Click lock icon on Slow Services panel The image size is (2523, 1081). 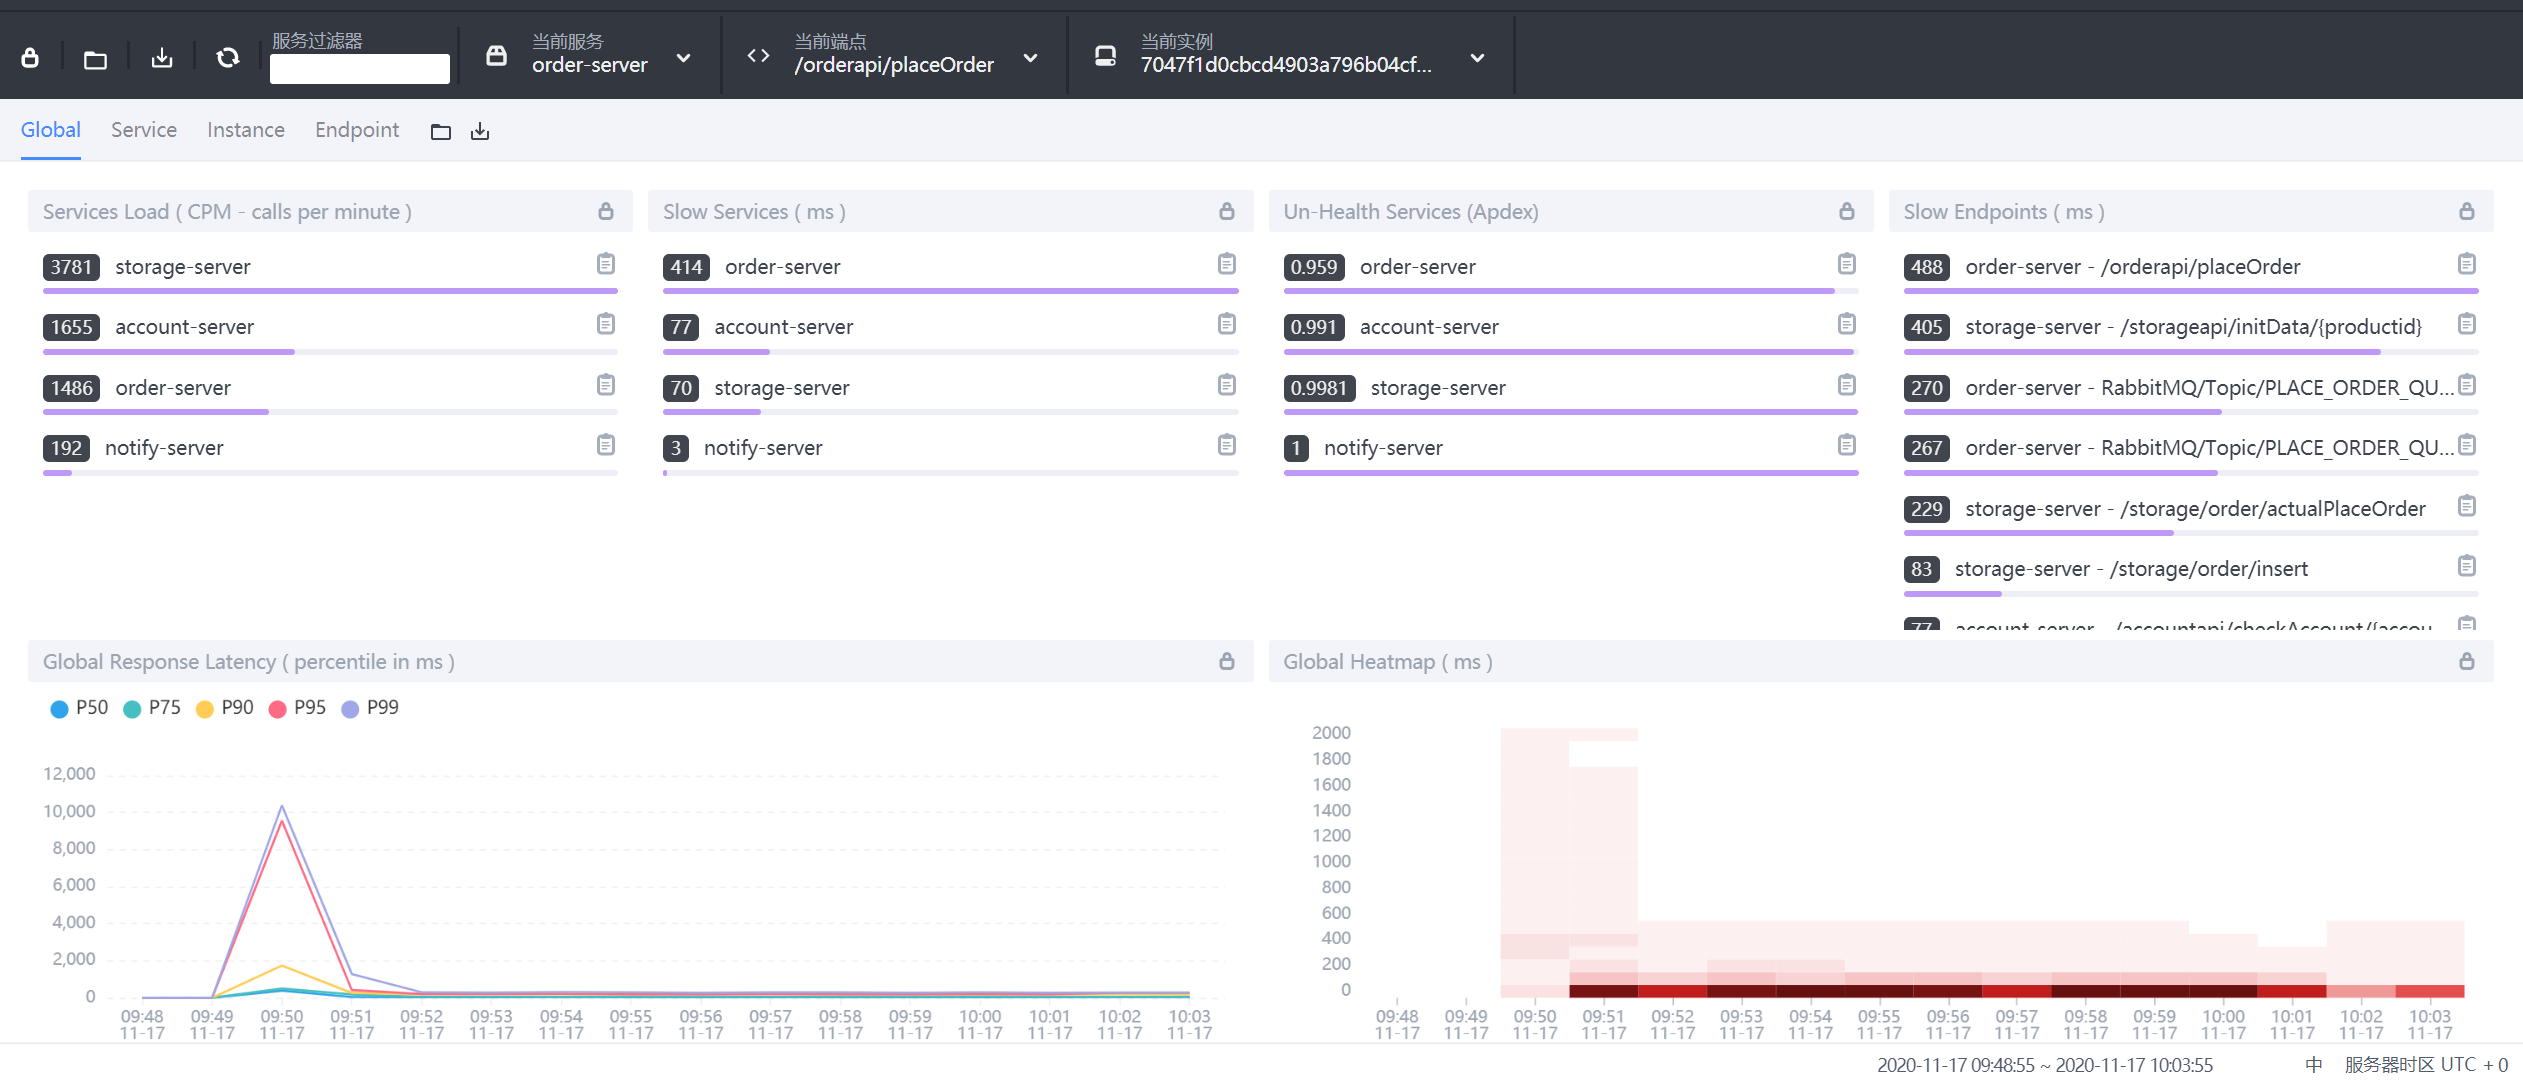pos(1227,211)
